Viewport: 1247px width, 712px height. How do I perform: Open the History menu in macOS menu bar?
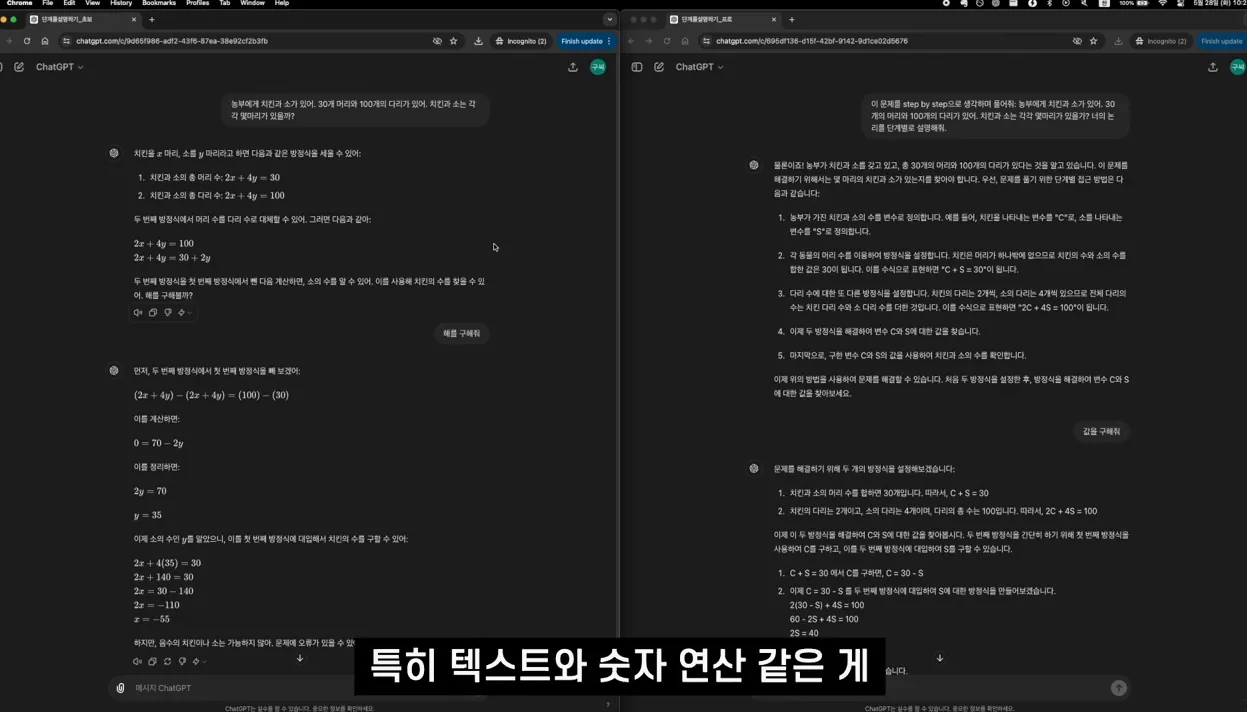click(121, 3)
